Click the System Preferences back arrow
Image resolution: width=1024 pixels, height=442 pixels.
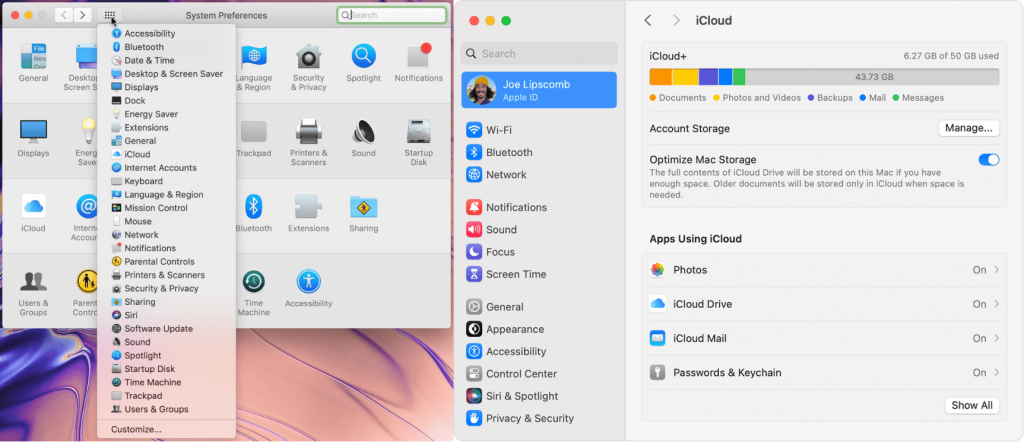click(64, 15)
